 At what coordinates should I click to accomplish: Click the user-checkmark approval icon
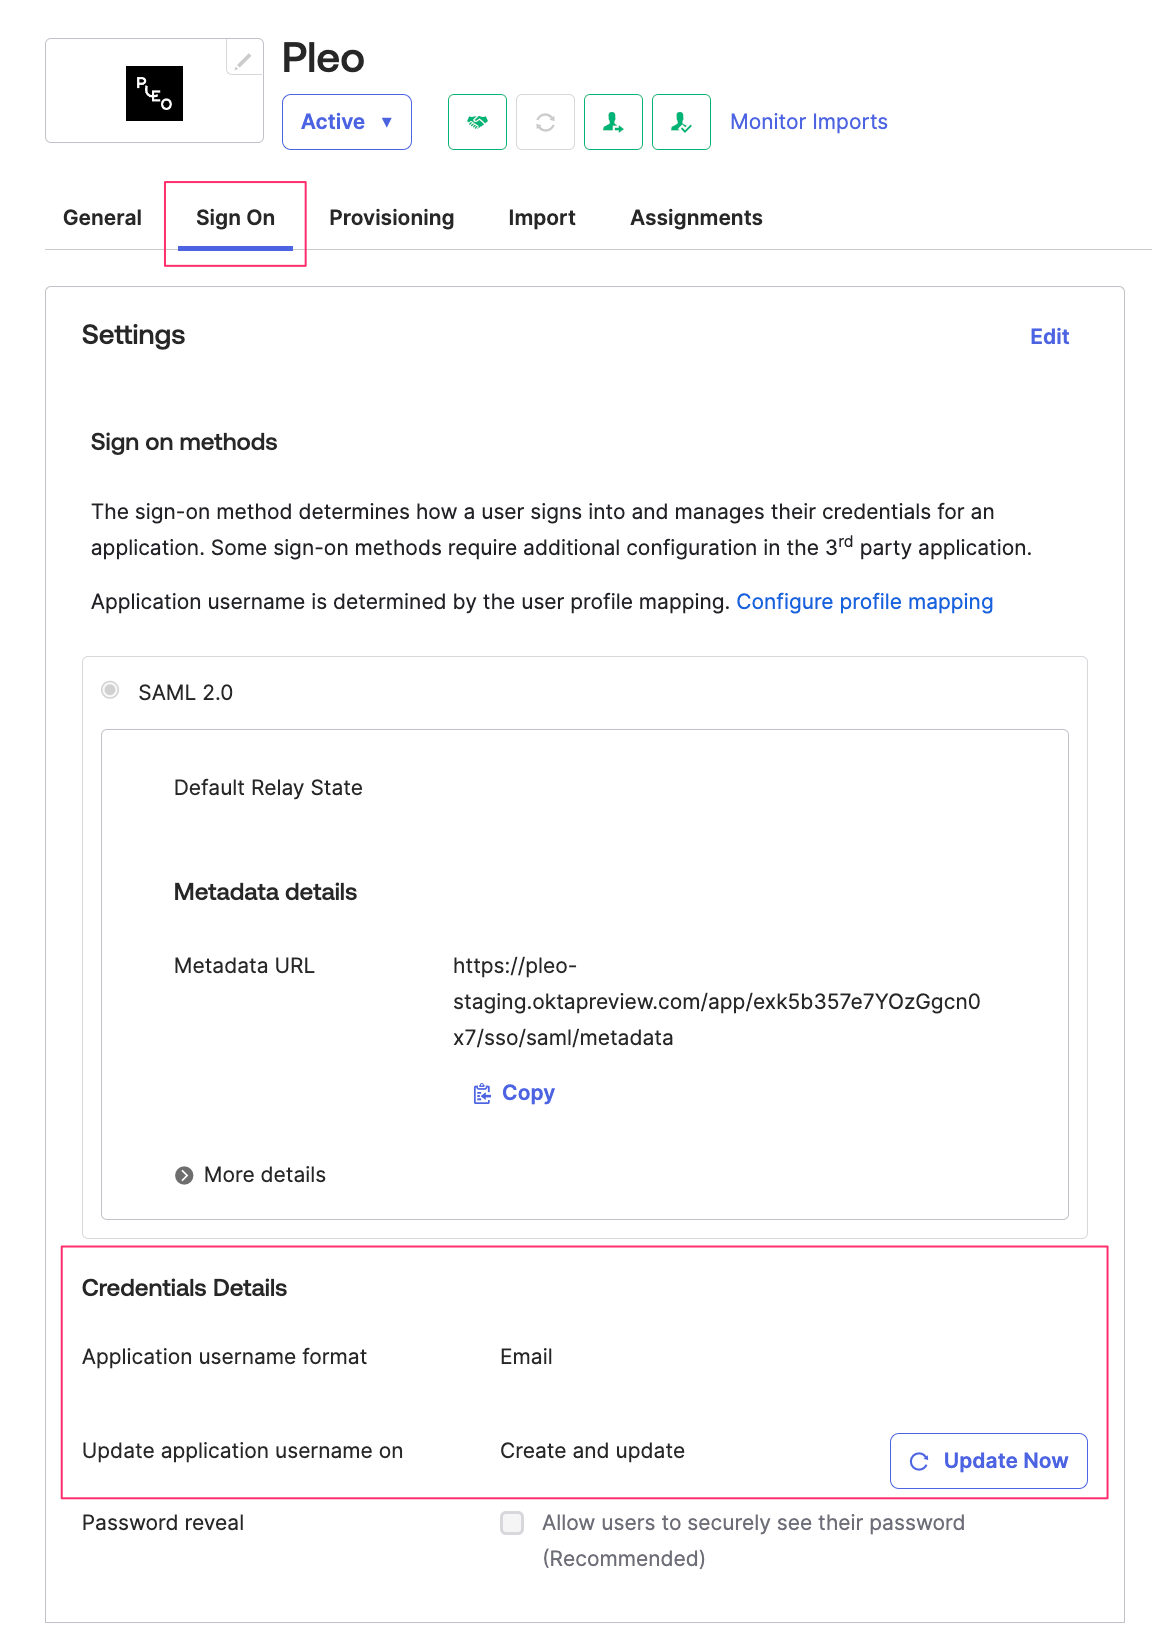point(681,121)
